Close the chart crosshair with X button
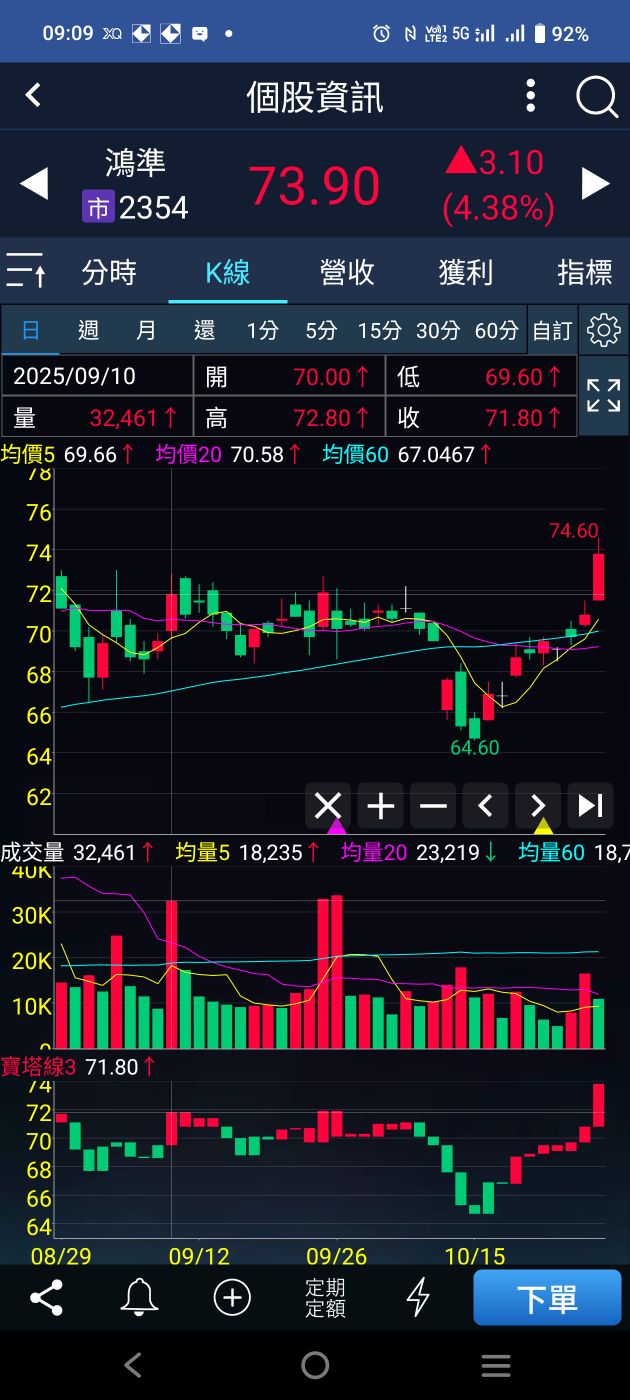 (328, 805)
